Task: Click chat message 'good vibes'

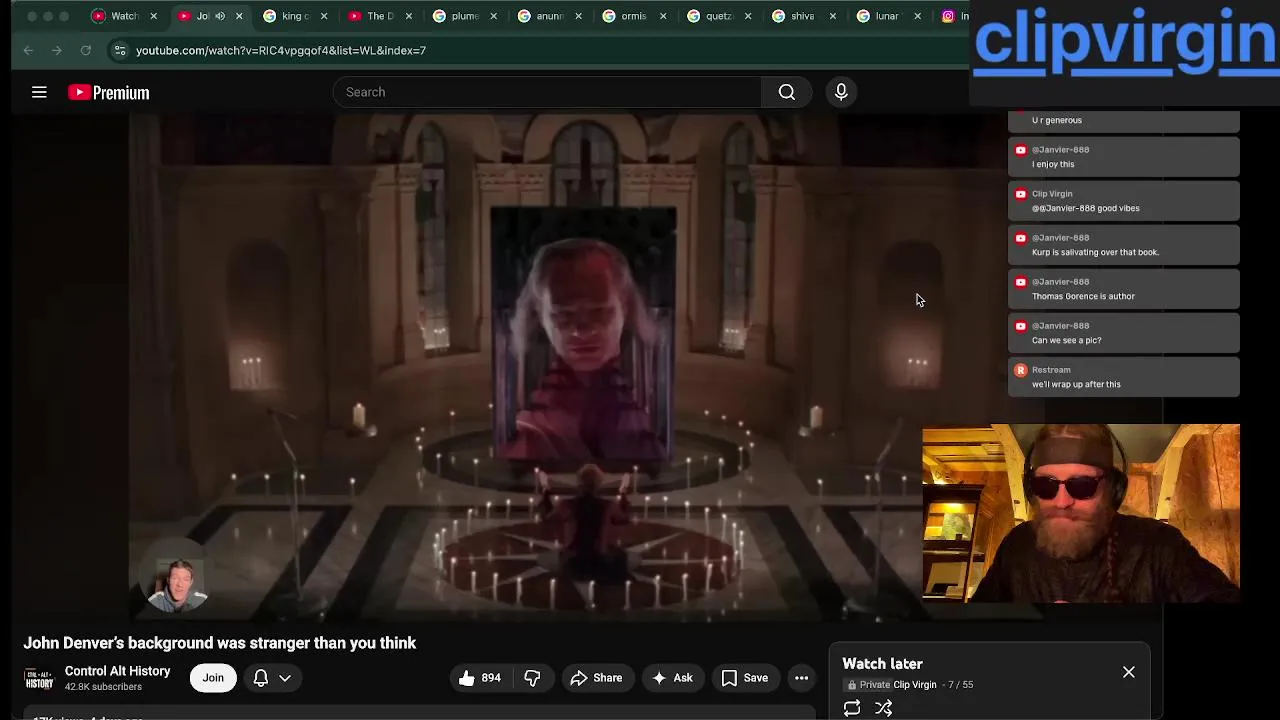Action: (x=1086, y=208)
